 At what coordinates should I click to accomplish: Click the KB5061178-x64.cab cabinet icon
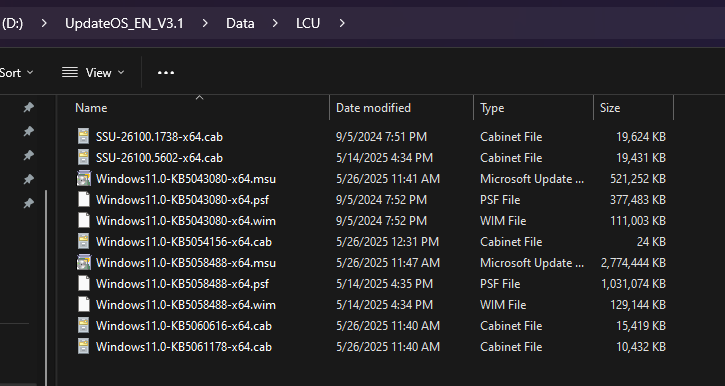pos(83,347)
